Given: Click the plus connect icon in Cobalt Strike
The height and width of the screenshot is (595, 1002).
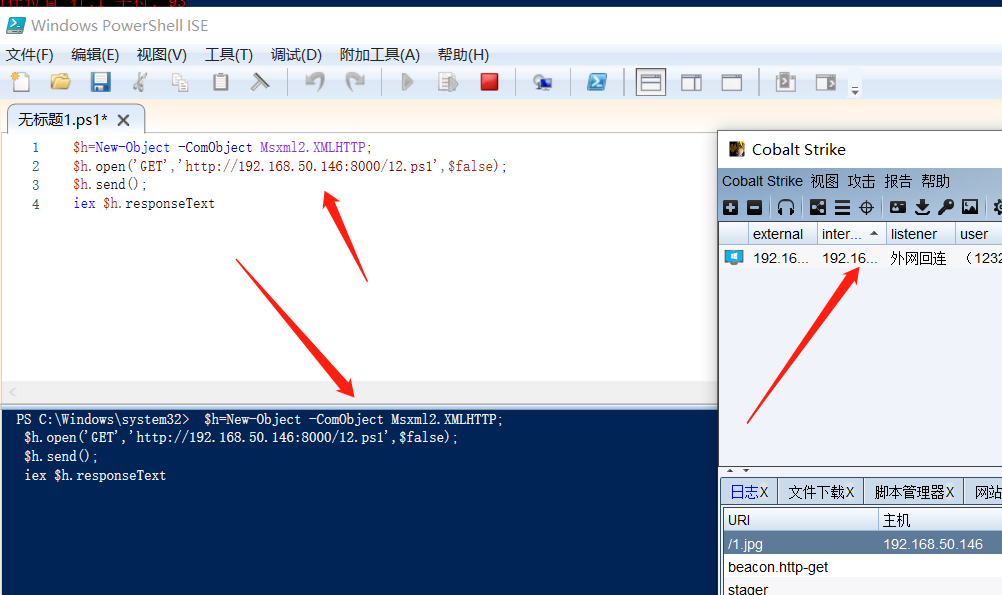Looking at the screenshot, I should coord(730,207).
